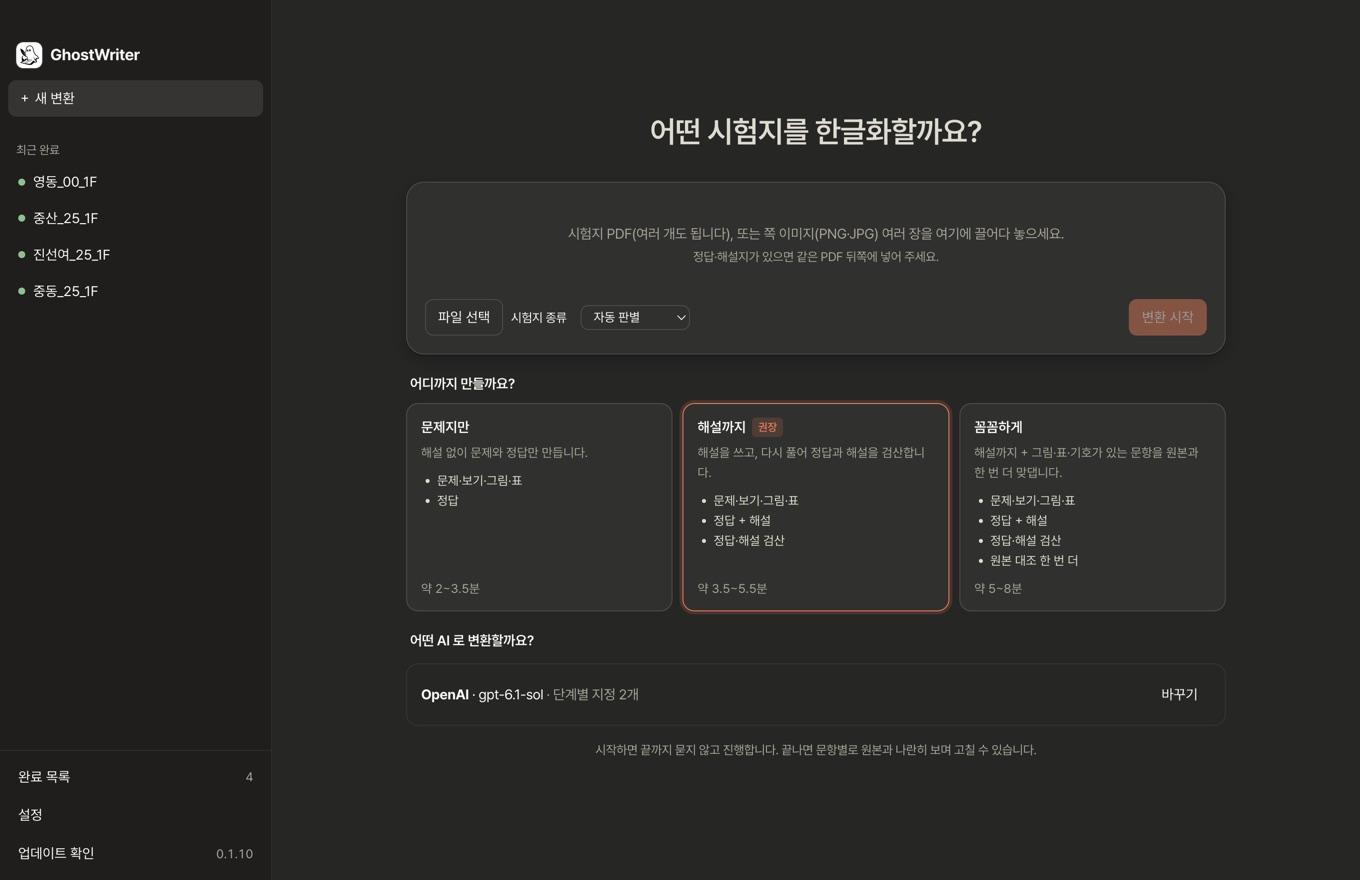Click the GhostWriter ghost logo icon
The image size is (1360, 880).
(x=29, y=55)
